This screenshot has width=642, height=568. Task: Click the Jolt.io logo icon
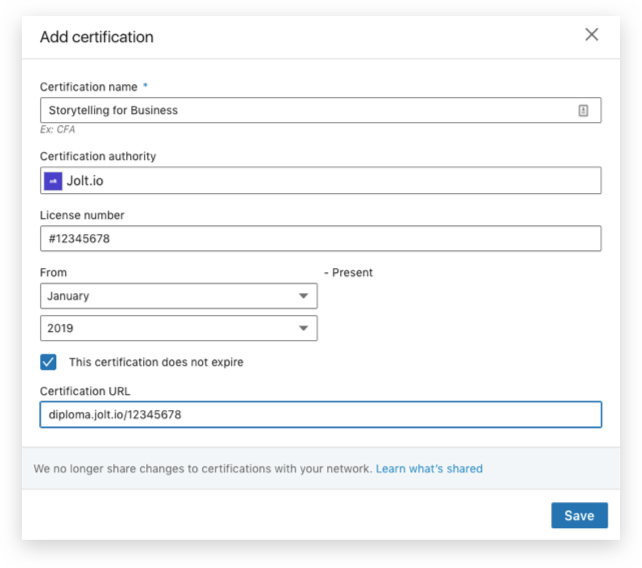(x=53, y=181)
